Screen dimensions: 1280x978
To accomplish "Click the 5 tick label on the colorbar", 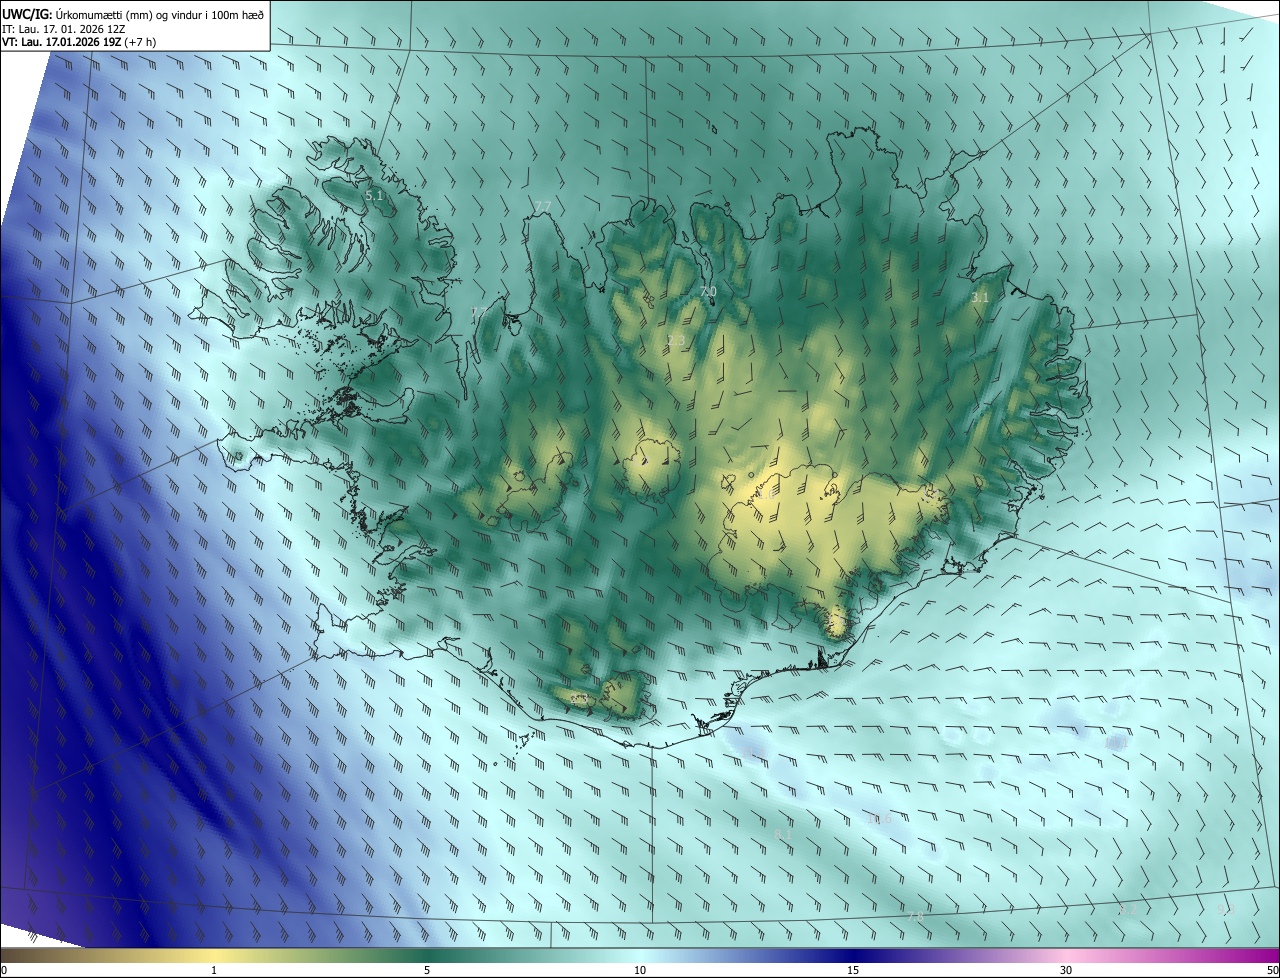I will [x=427, y=970].
